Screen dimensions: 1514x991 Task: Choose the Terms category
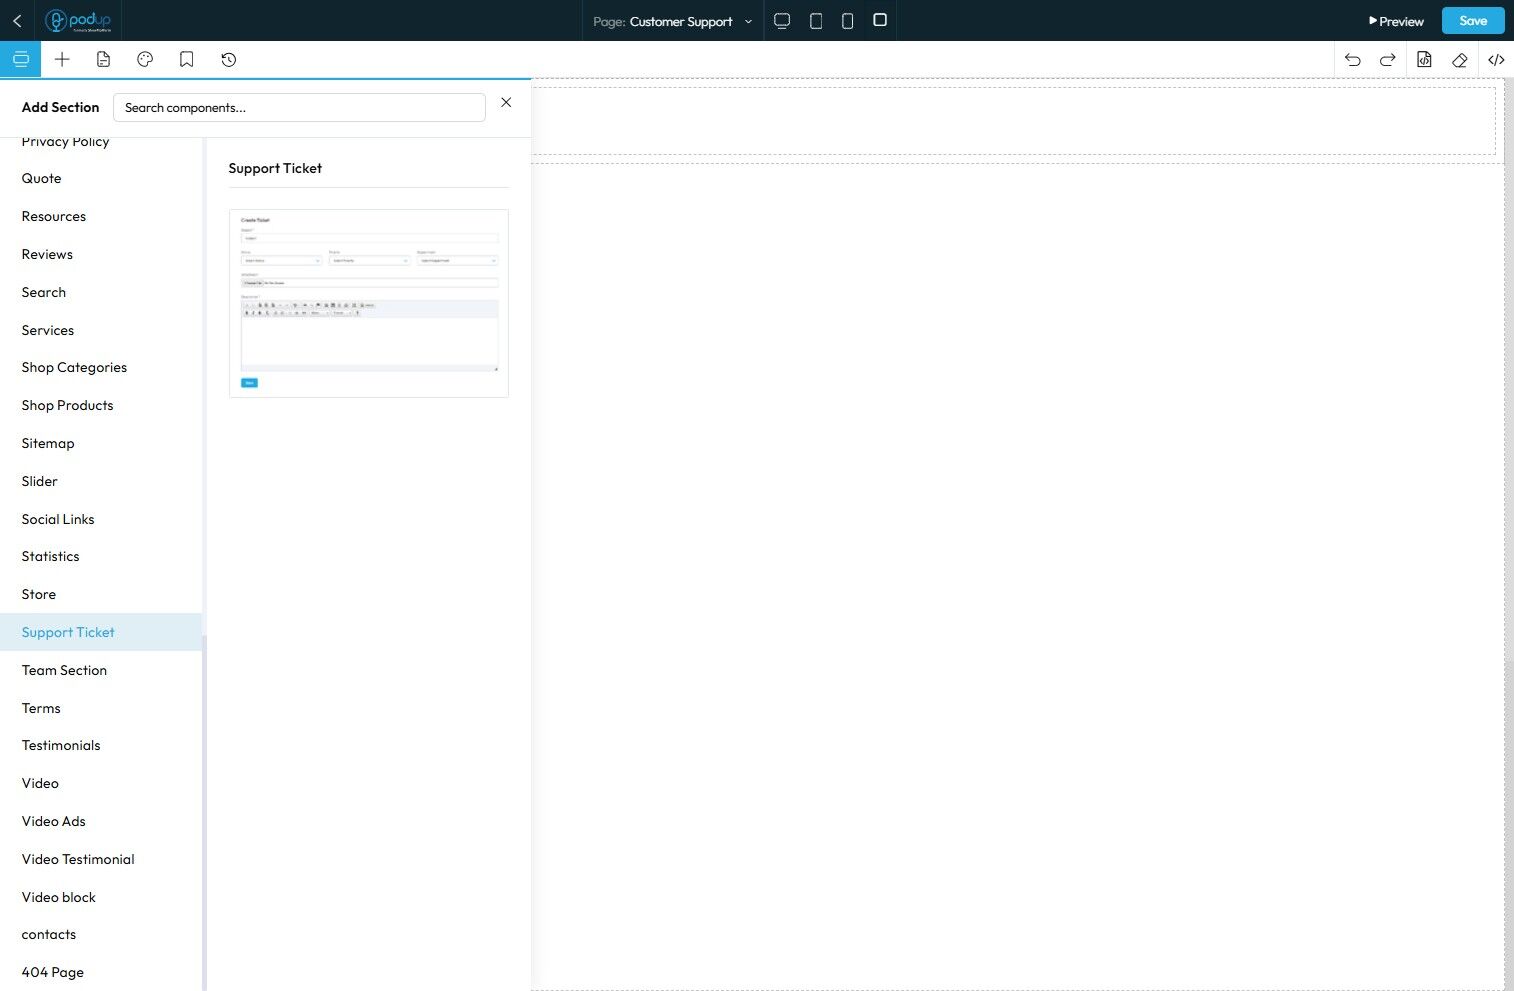coord(41,708)
